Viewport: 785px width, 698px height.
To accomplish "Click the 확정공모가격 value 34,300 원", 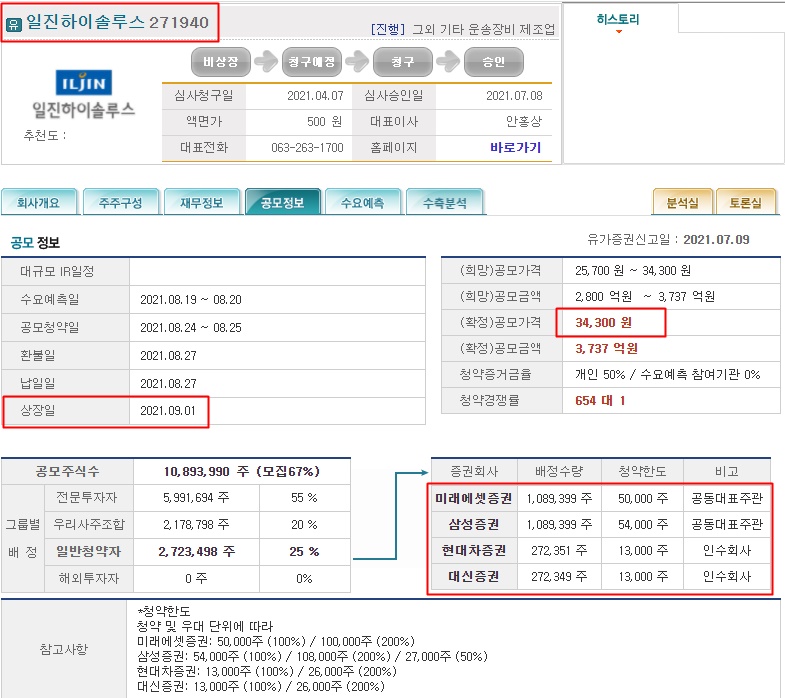I will tap(603, 322).
